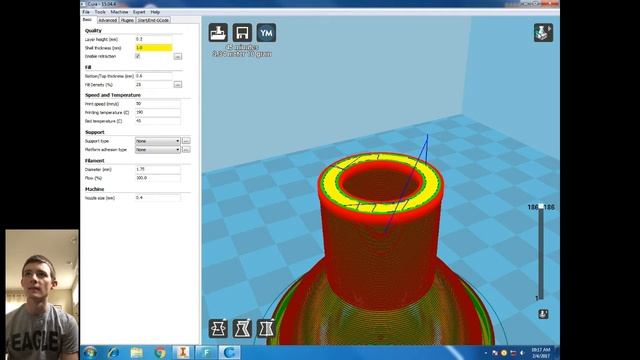Switch to the Basic tab
This screenshot has height=360, width=640.
pos(88,20)
